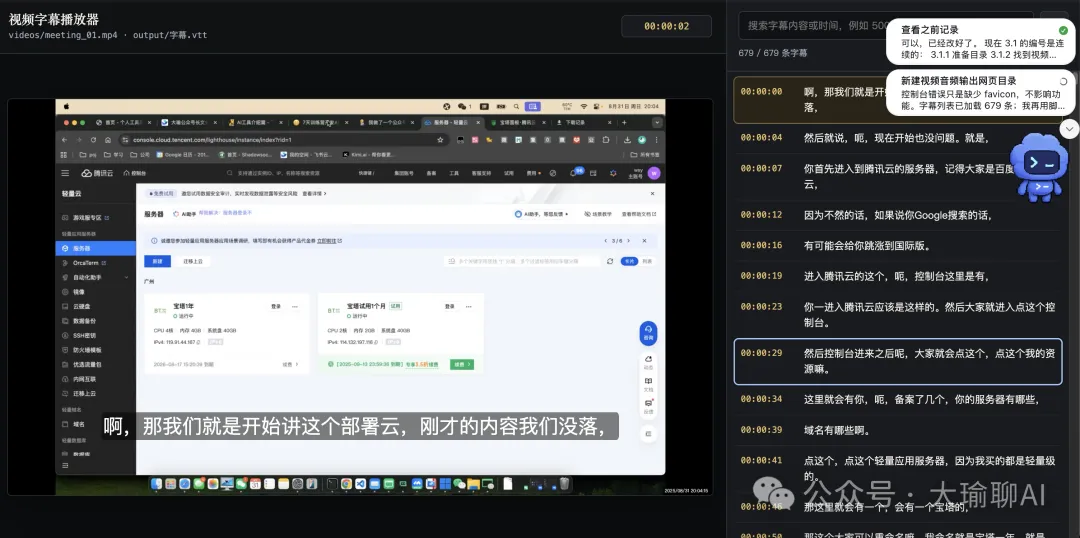Open a new Chrome tab with the plus icon

624,123
